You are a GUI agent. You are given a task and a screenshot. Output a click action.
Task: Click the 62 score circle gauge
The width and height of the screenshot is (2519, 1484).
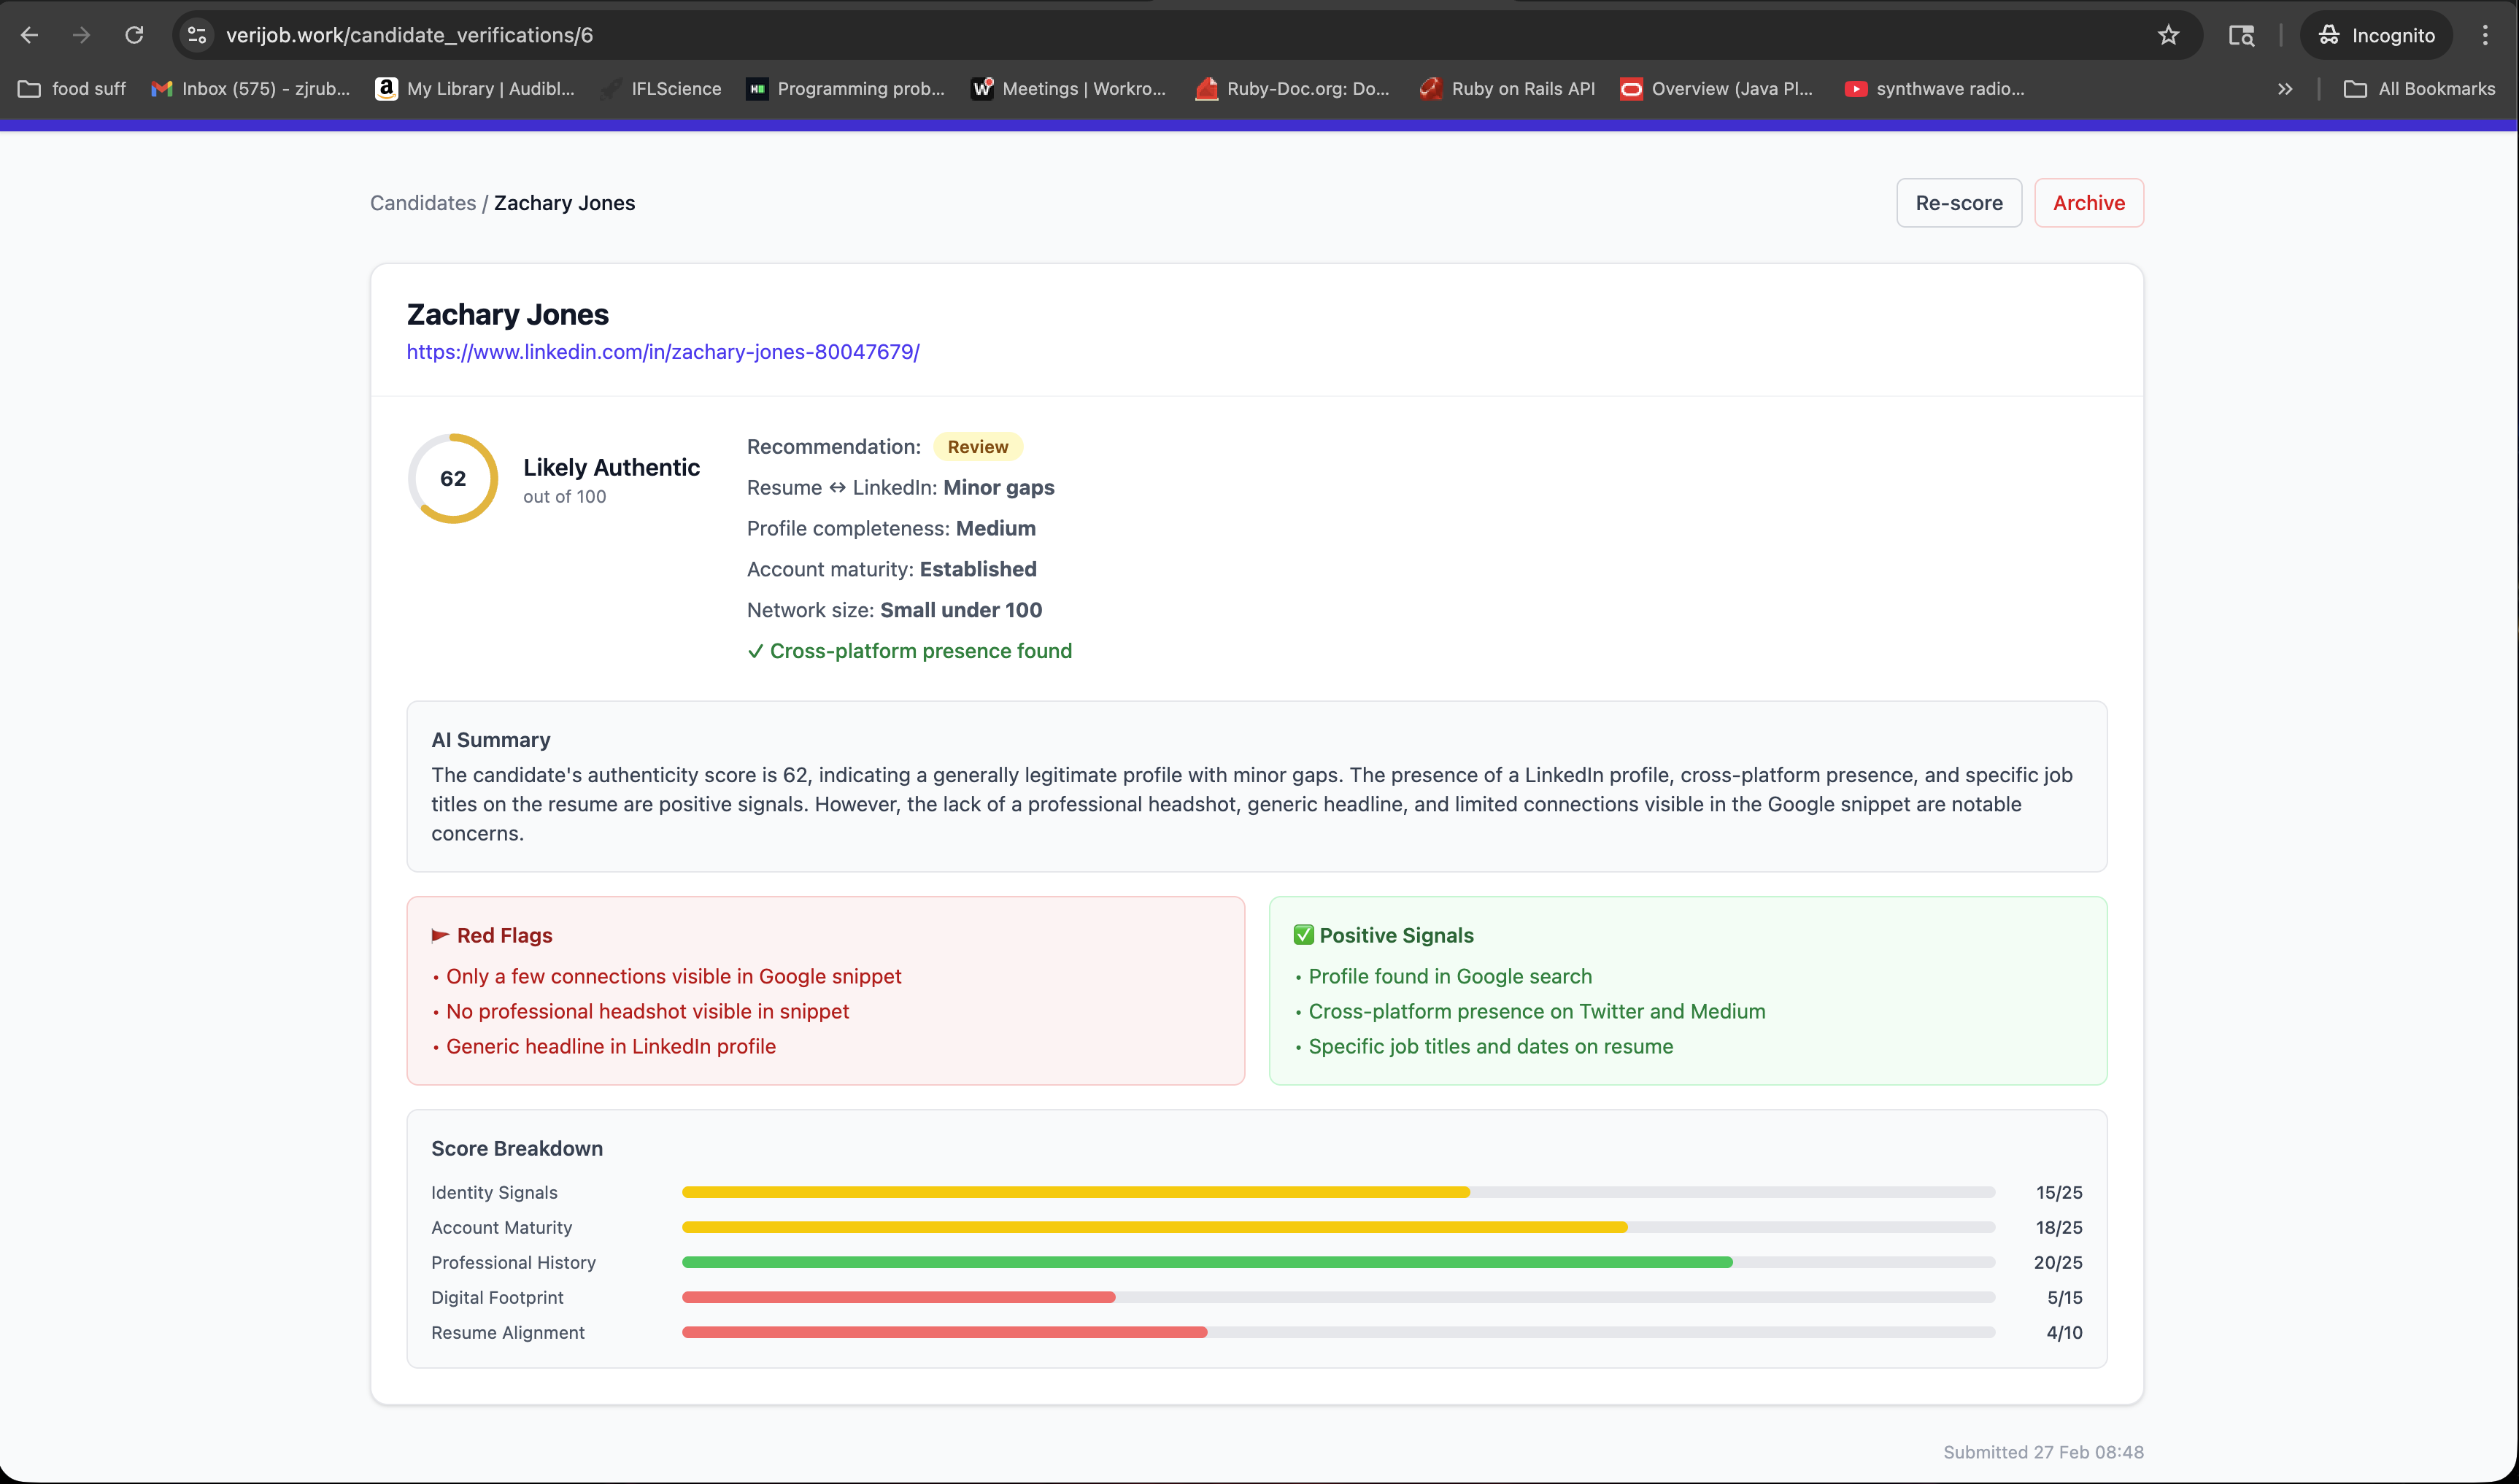click(x=453, y=478)
